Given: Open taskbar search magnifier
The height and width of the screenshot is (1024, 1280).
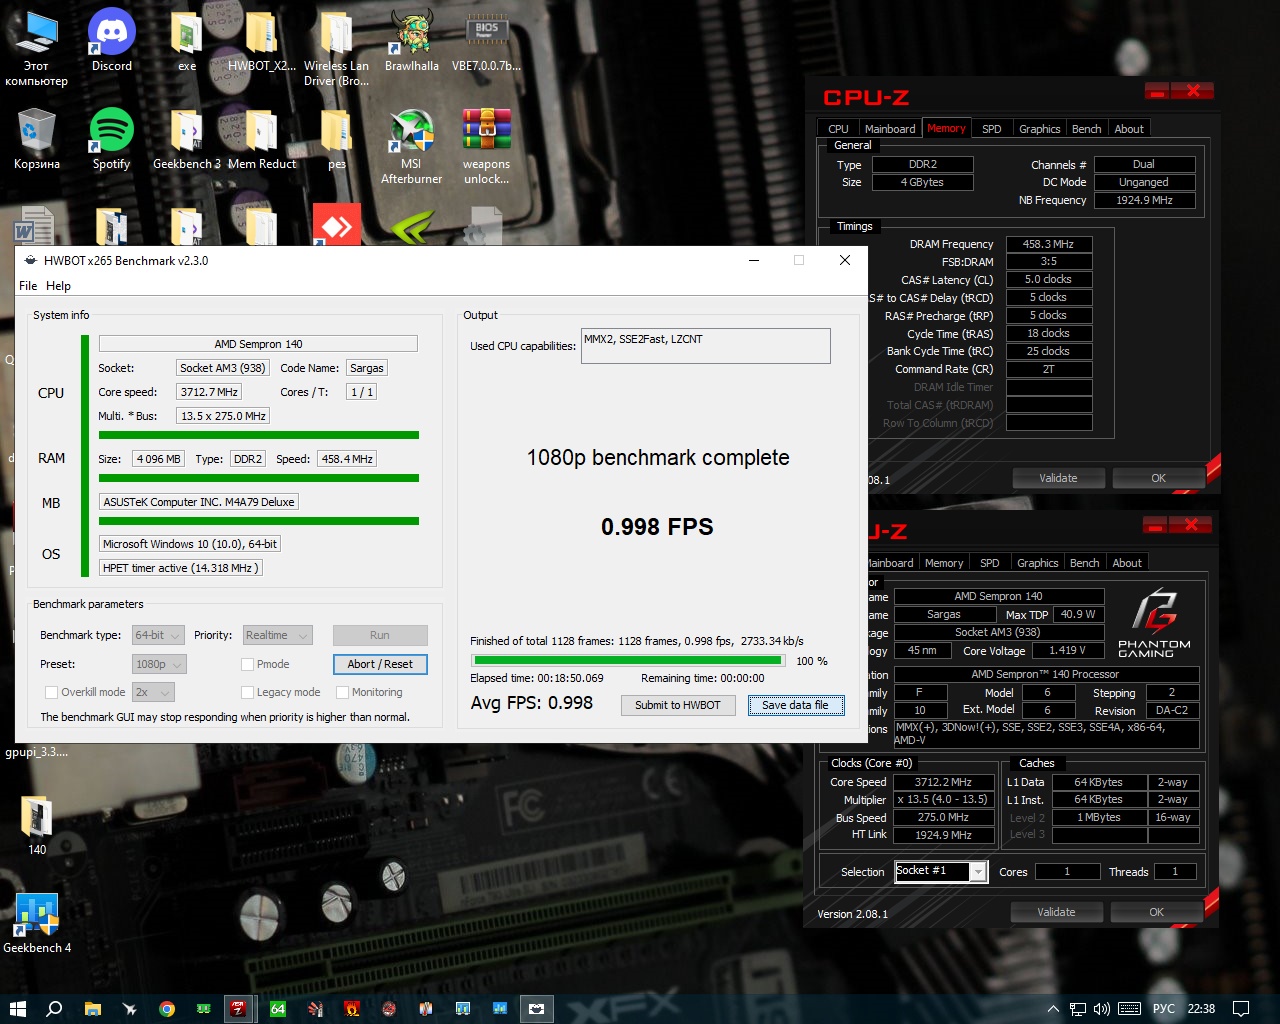Looking at the screenshot, I should point(54,1008).
